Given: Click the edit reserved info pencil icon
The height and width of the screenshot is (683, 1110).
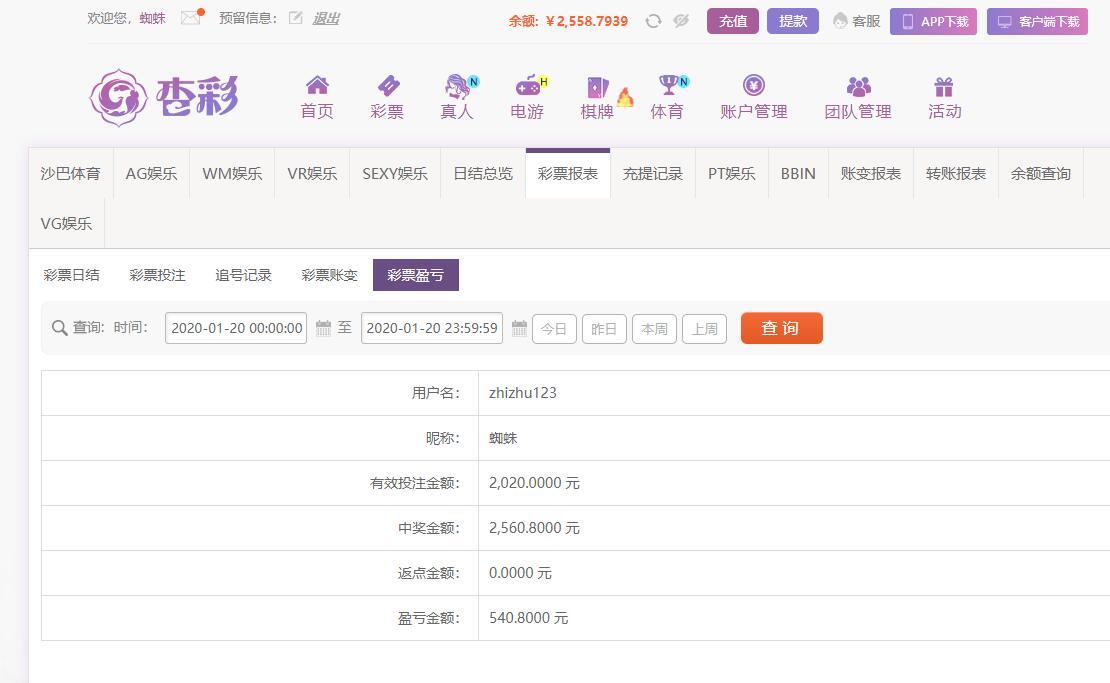Looking at the screenshot, I should tap(295, 18).
